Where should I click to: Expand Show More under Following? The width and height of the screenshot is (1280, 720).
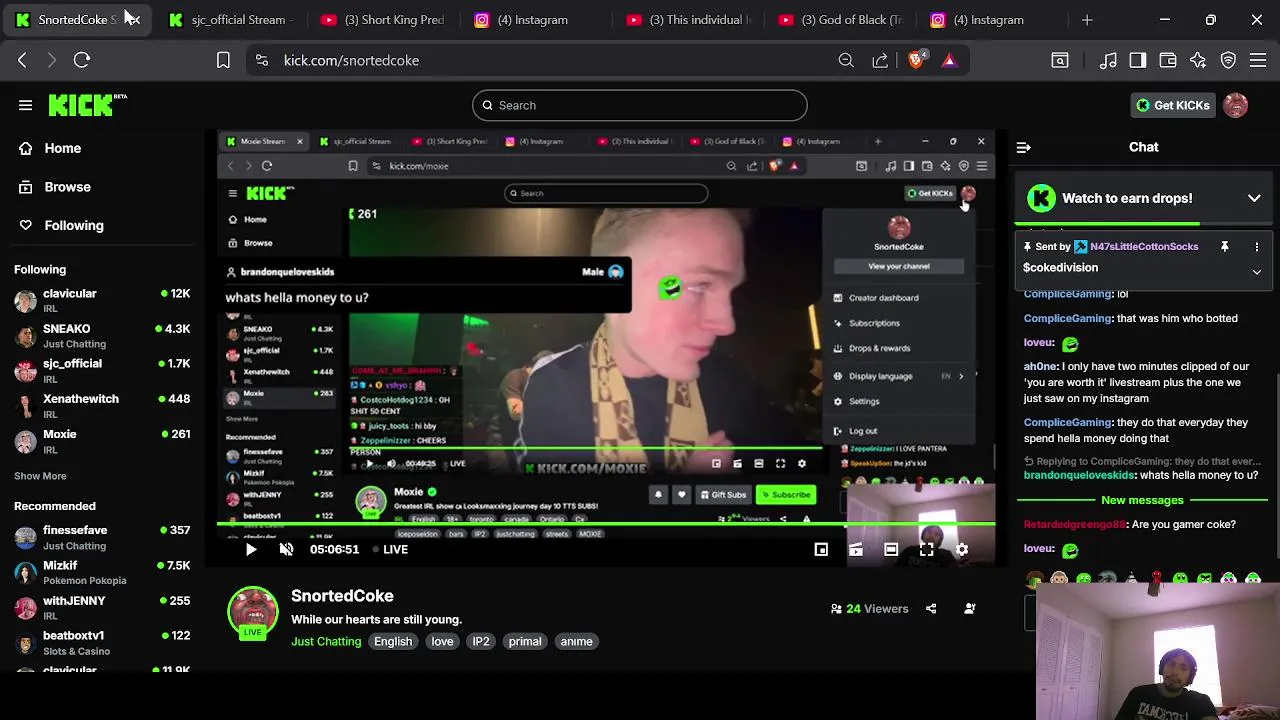(x=40, y=476)
